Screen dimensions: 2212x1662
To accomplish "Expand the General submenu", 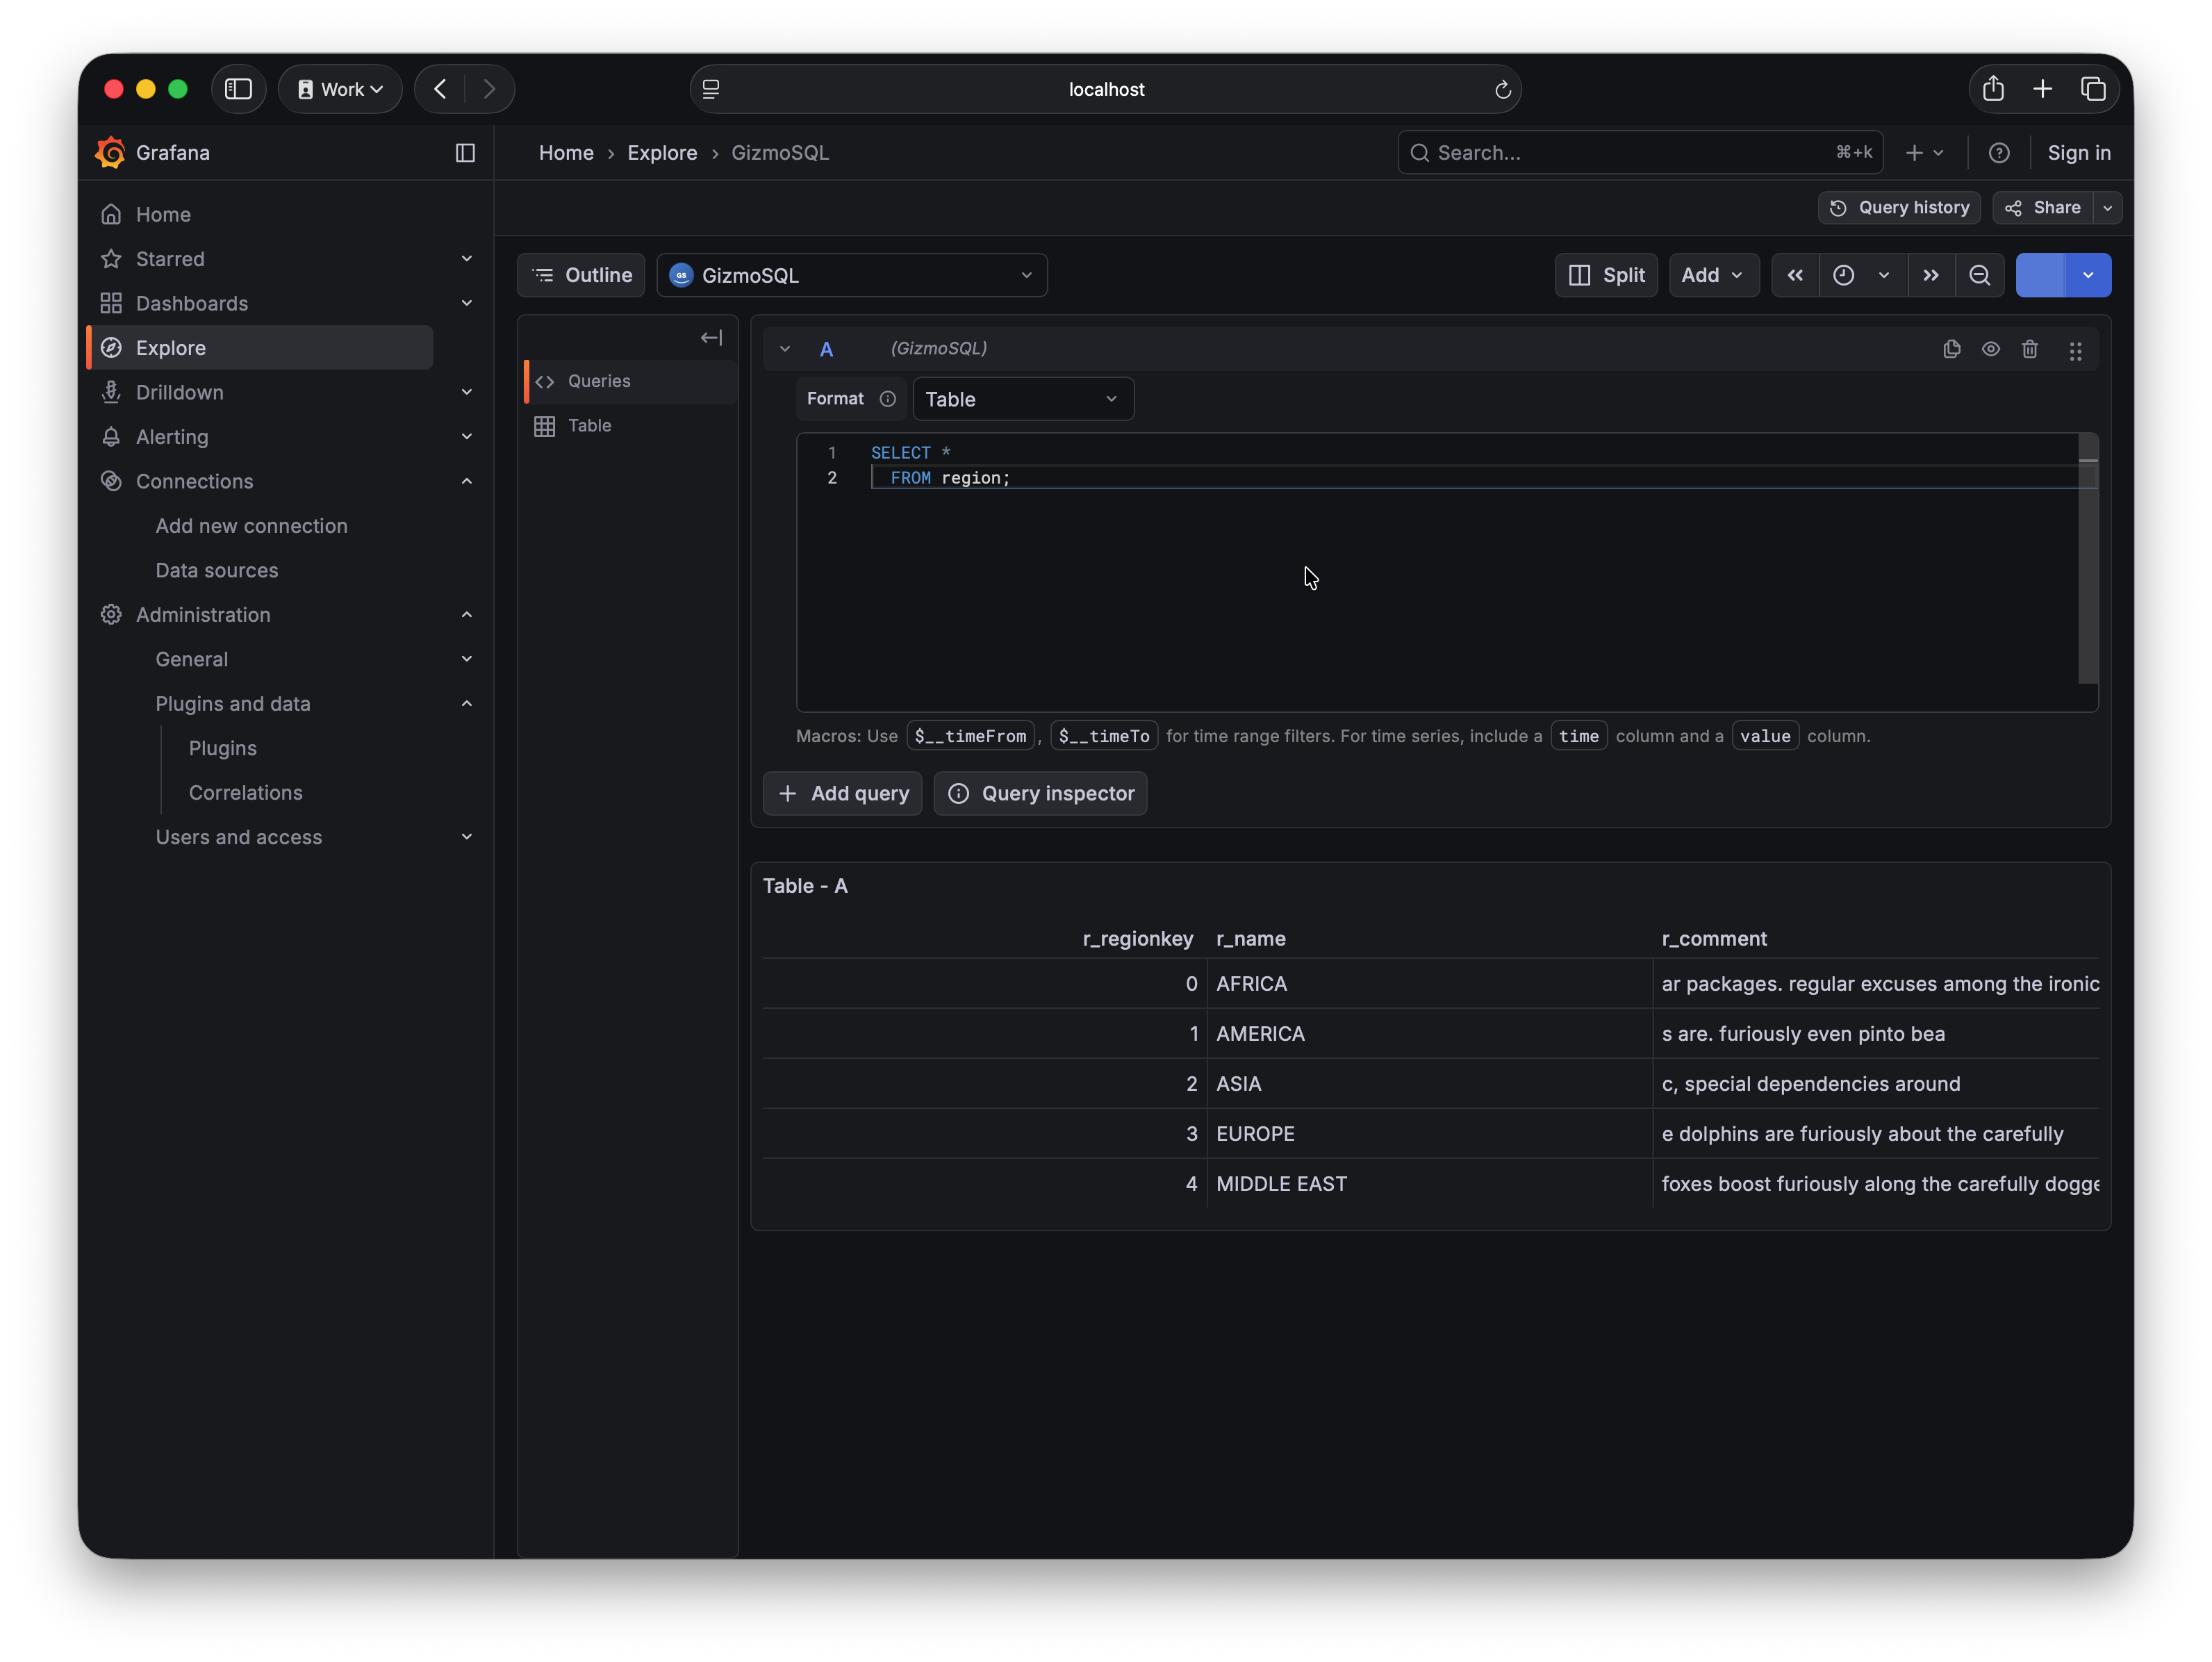I will [x=466, y=659].
